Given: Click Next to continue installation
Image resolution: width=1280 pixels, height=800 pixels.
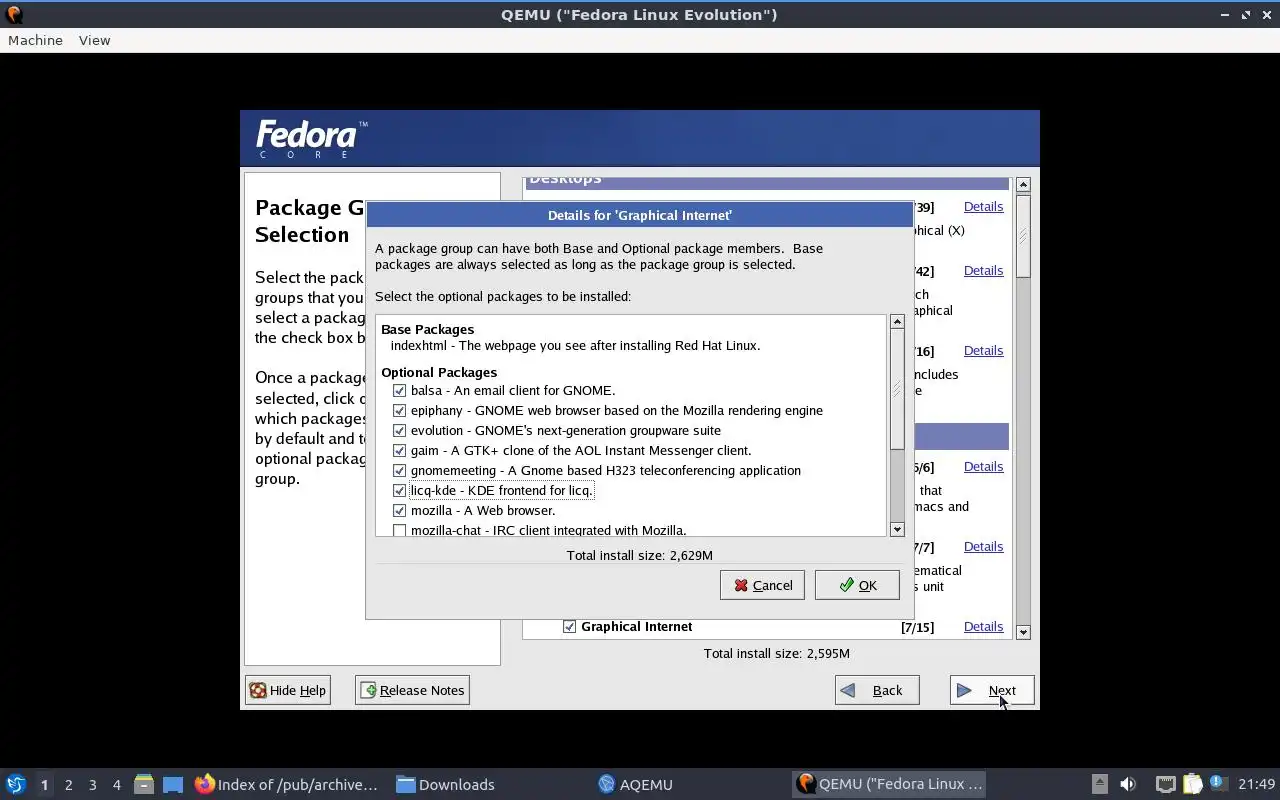Looking at the screenshot, I should point(992,690).
